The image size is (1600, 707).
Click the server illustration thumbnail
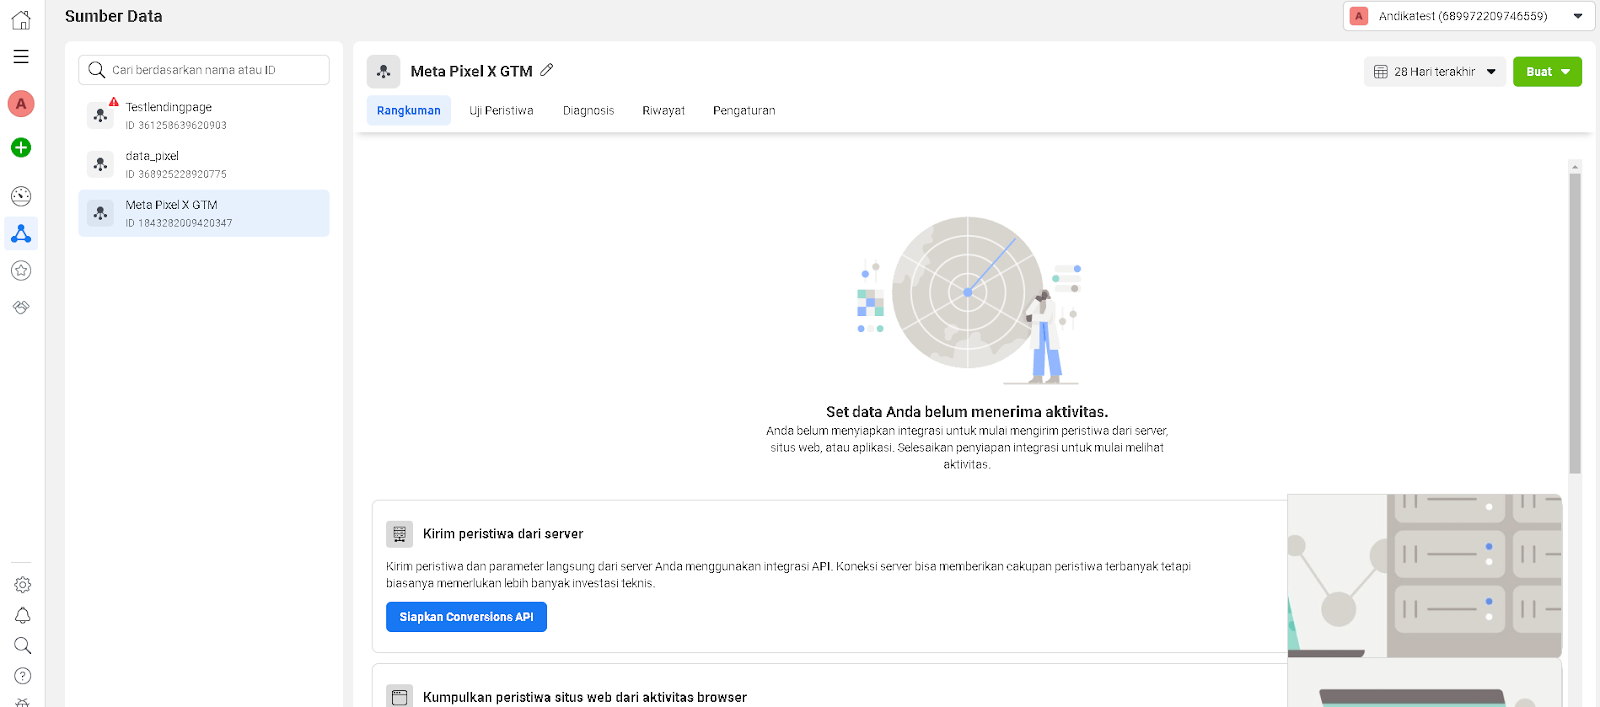pyautogui.click(x=1425, y=575)
